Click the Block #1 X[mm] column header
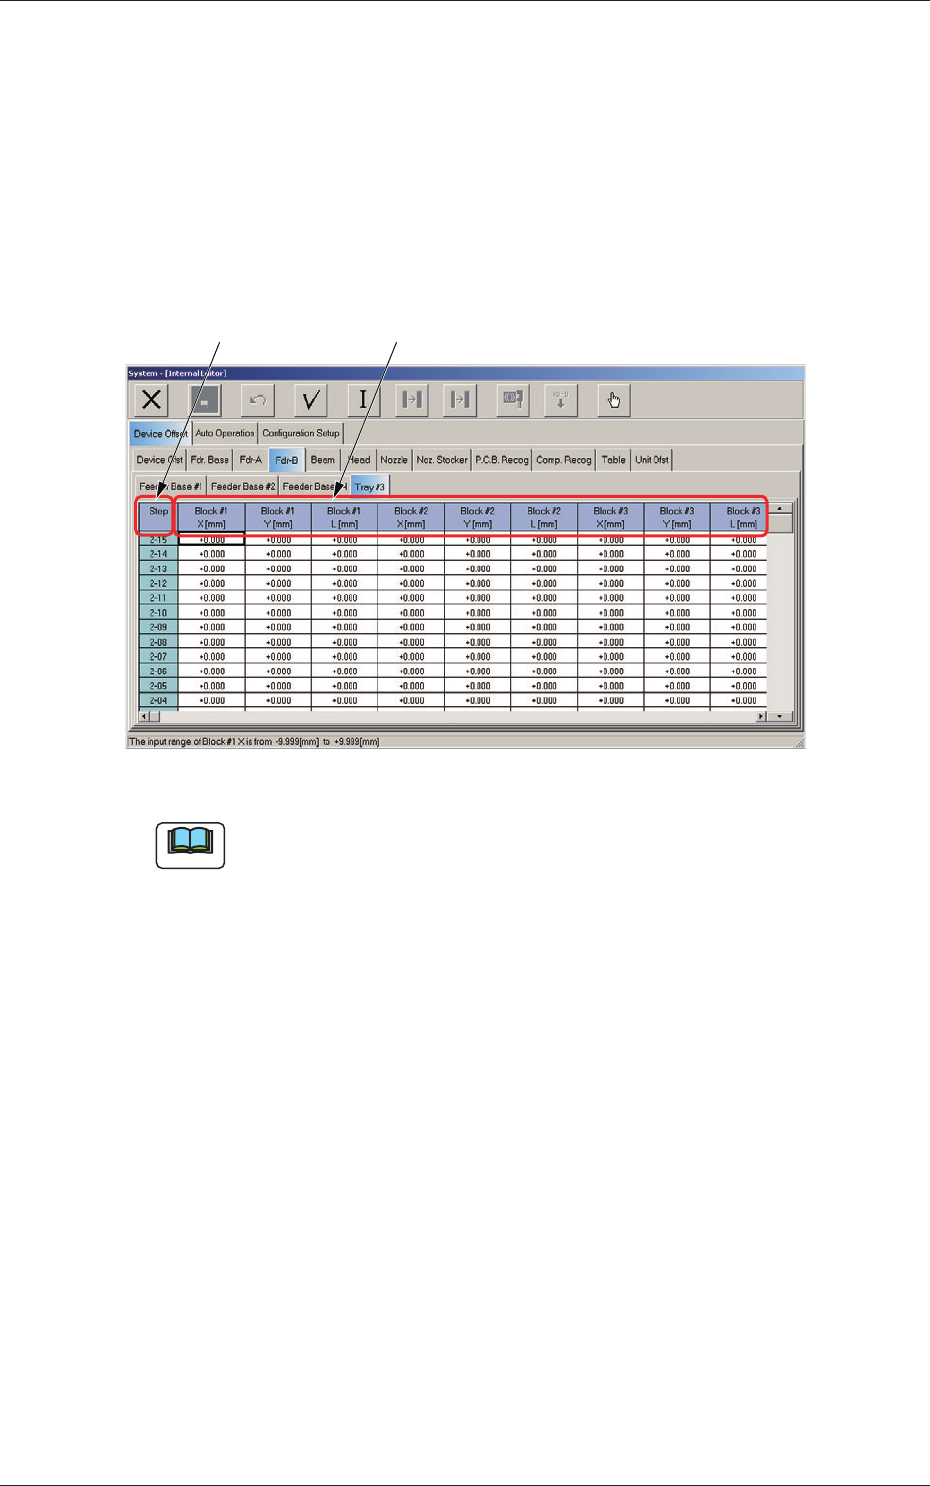 pyautogui.click(x=212, y=517)
